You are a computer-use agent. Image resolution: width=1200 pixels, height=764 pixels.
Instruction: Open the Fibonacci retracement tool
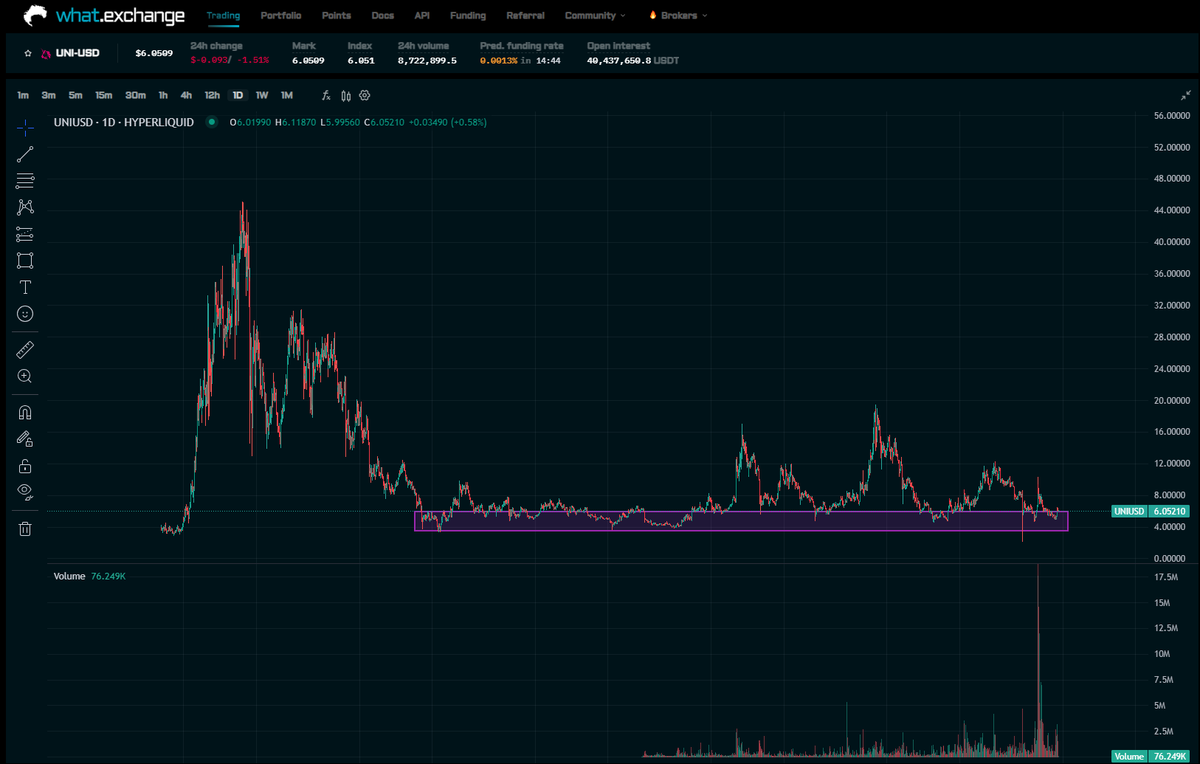(25, 181)
